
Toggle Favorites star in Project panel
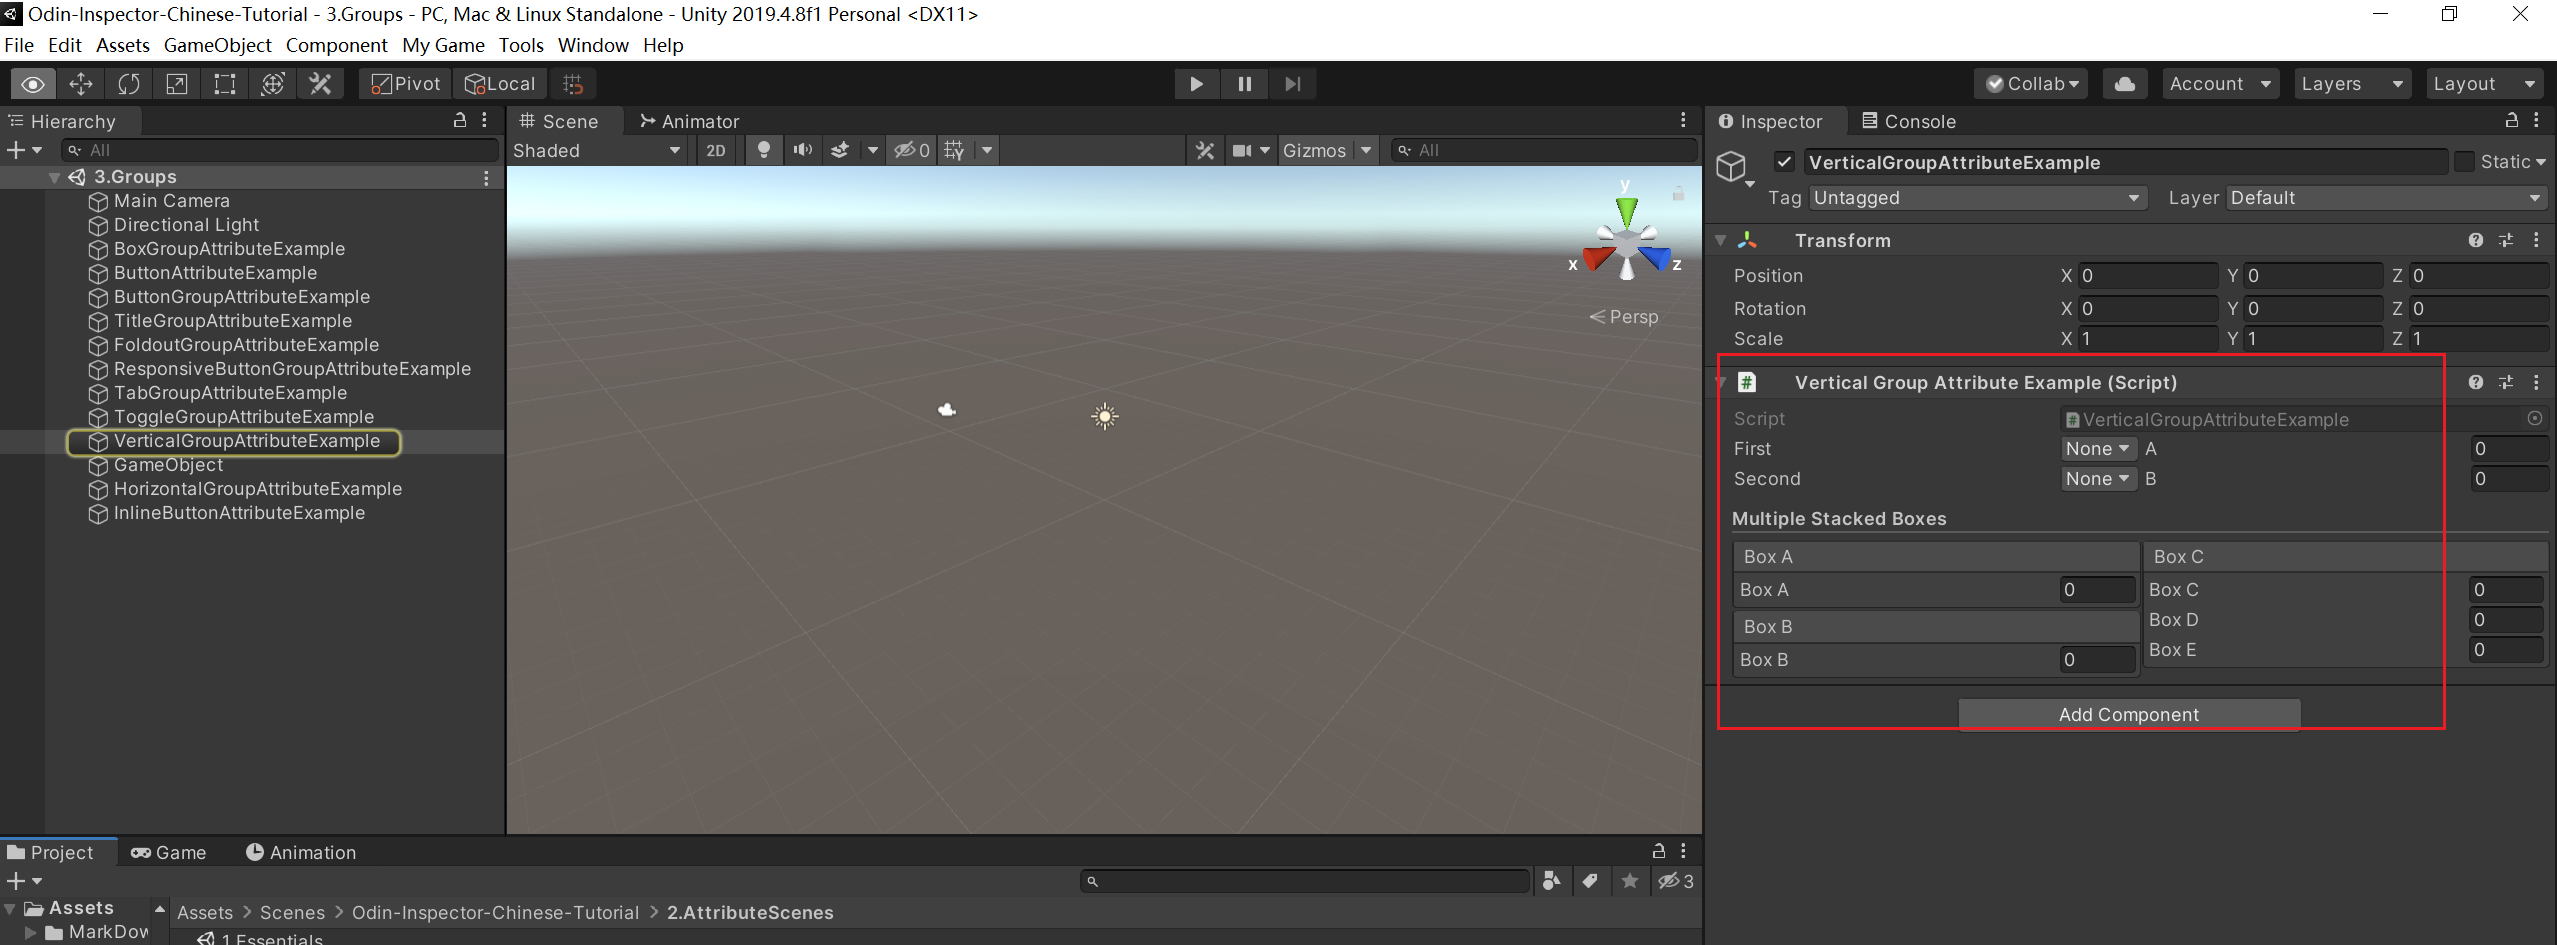[x=1630, y=881]
